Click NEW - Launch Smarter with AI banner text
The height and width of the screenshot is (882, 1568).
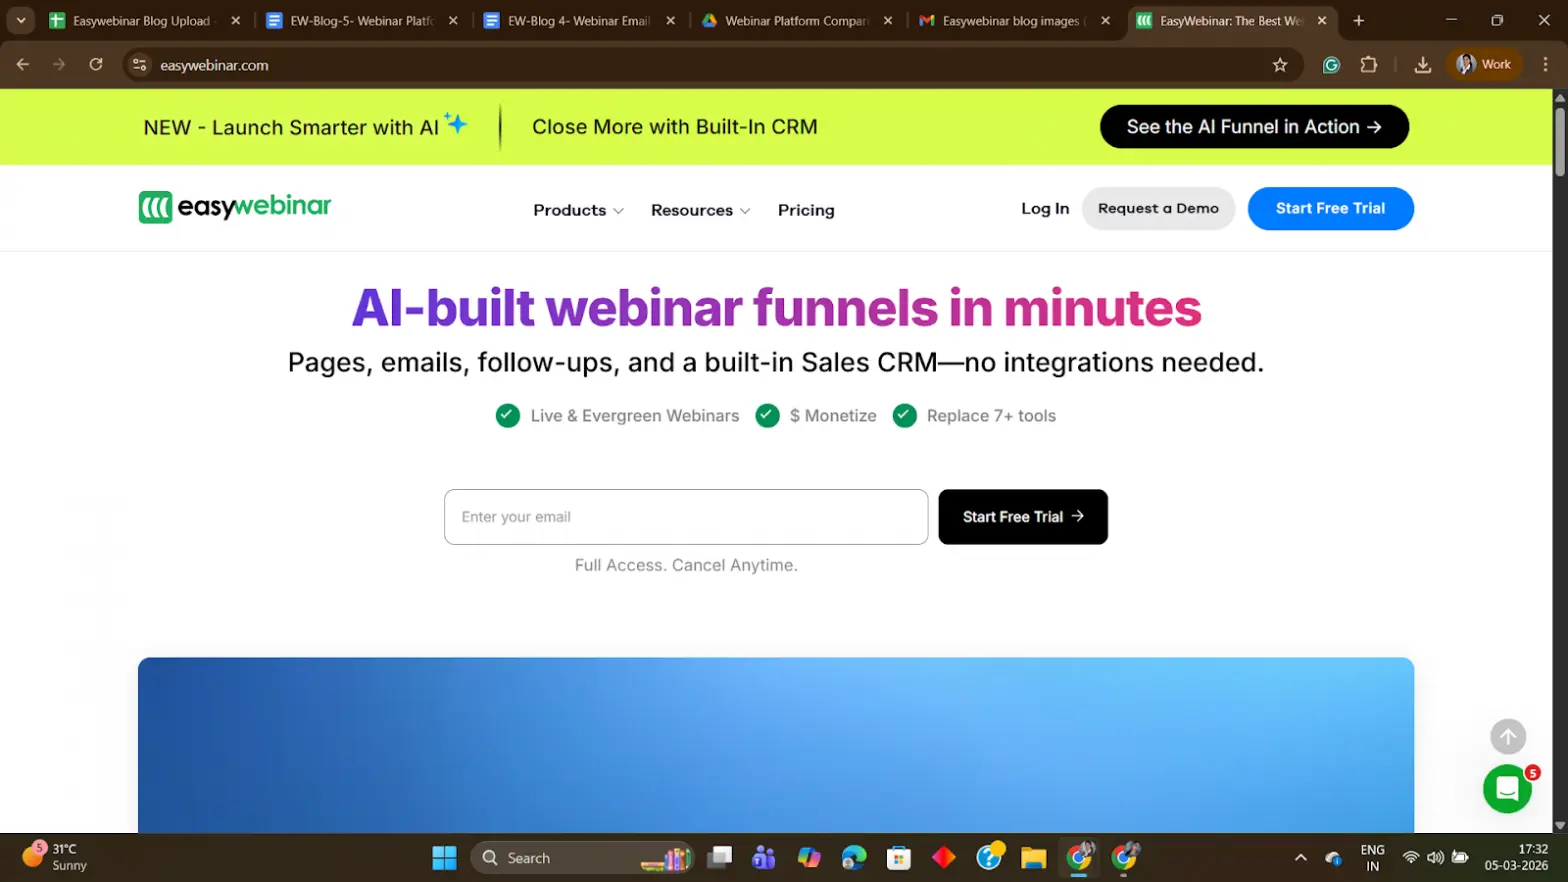[x=305, y=127]
